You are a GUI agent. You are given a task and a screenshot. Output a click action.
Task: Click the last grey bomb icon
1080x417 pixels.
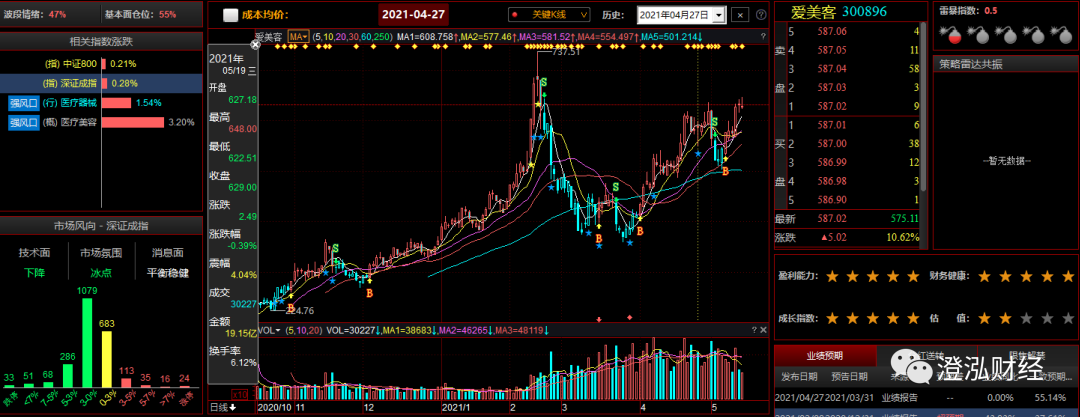tap(1059, 33)
